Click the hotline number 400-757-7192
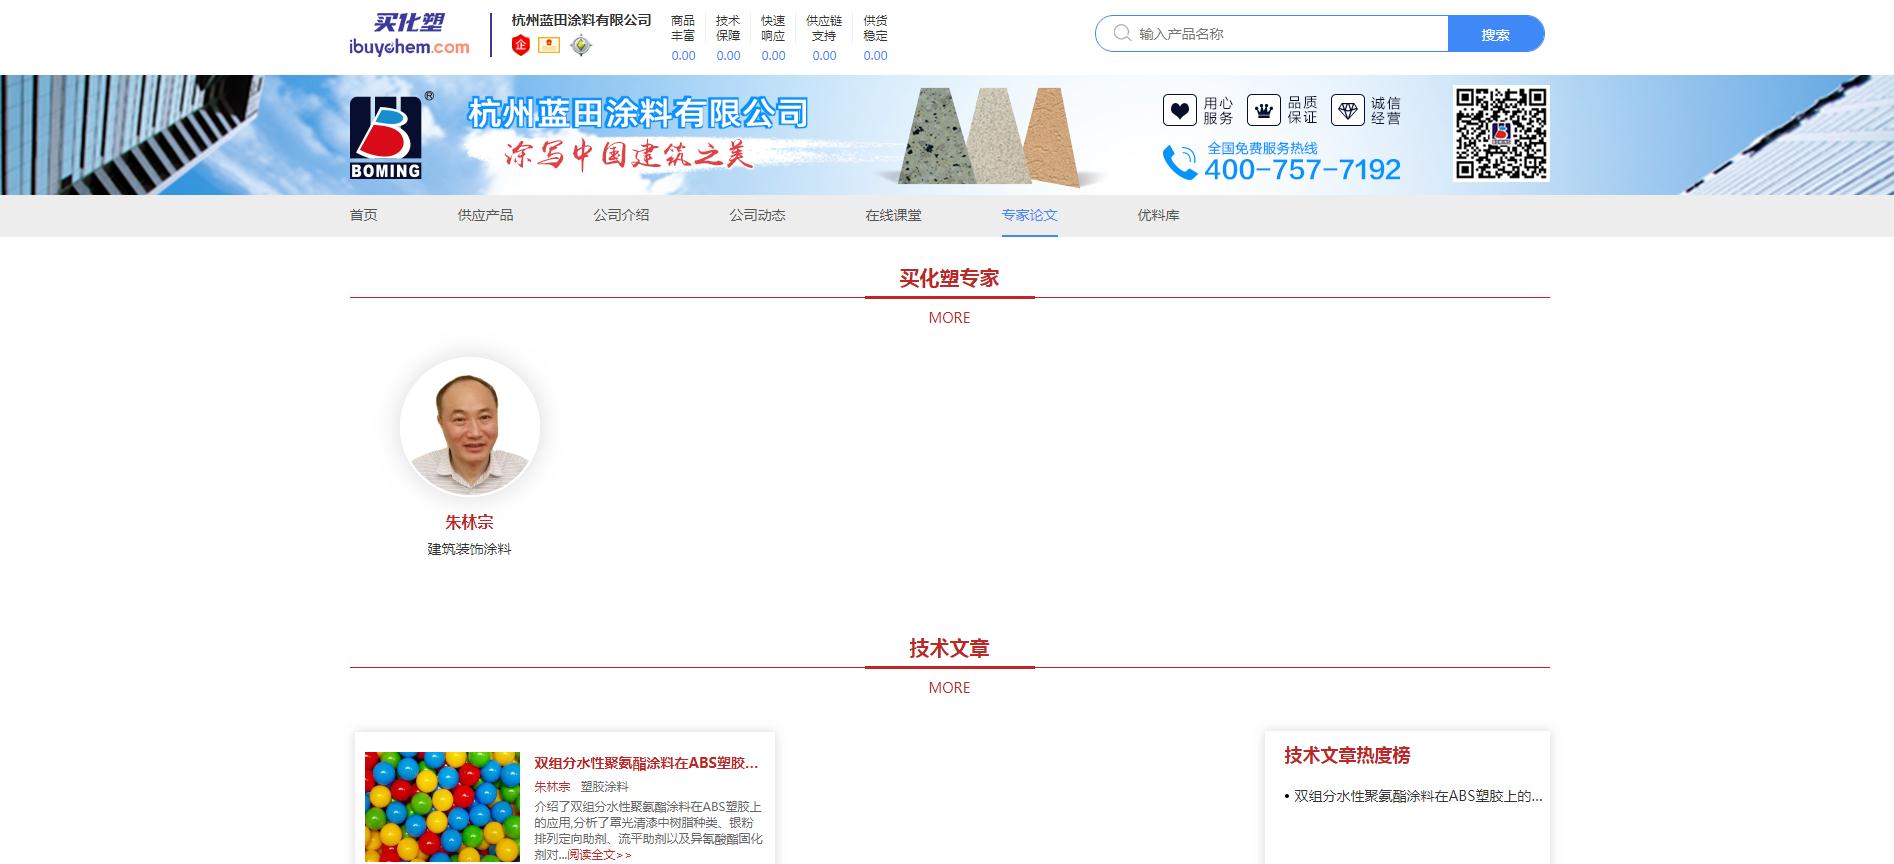The image size is (1894, 864). pyautogui.click(x=1302, y=170)
